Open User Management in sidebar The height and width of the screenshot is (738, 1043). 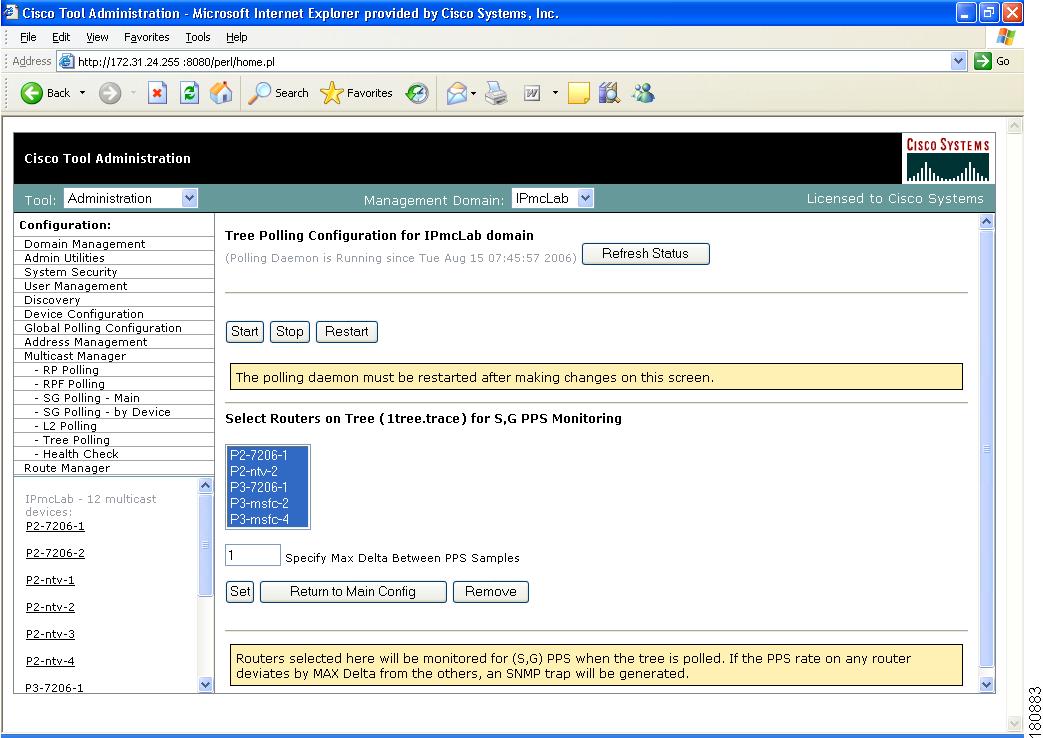click(x=76, y=285)
